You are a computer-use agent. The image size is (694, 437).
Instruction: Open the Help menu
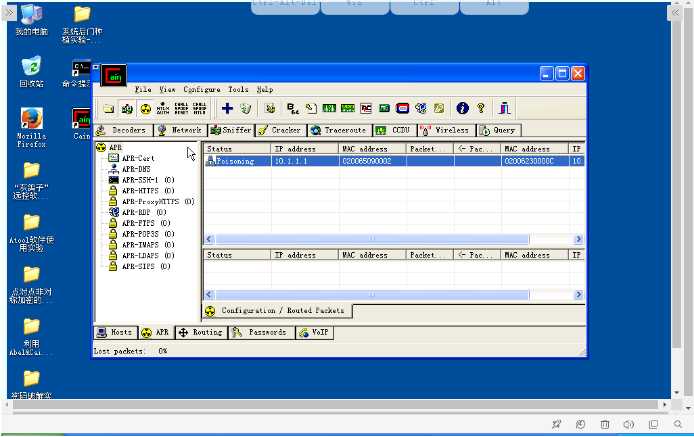(265, 89)
